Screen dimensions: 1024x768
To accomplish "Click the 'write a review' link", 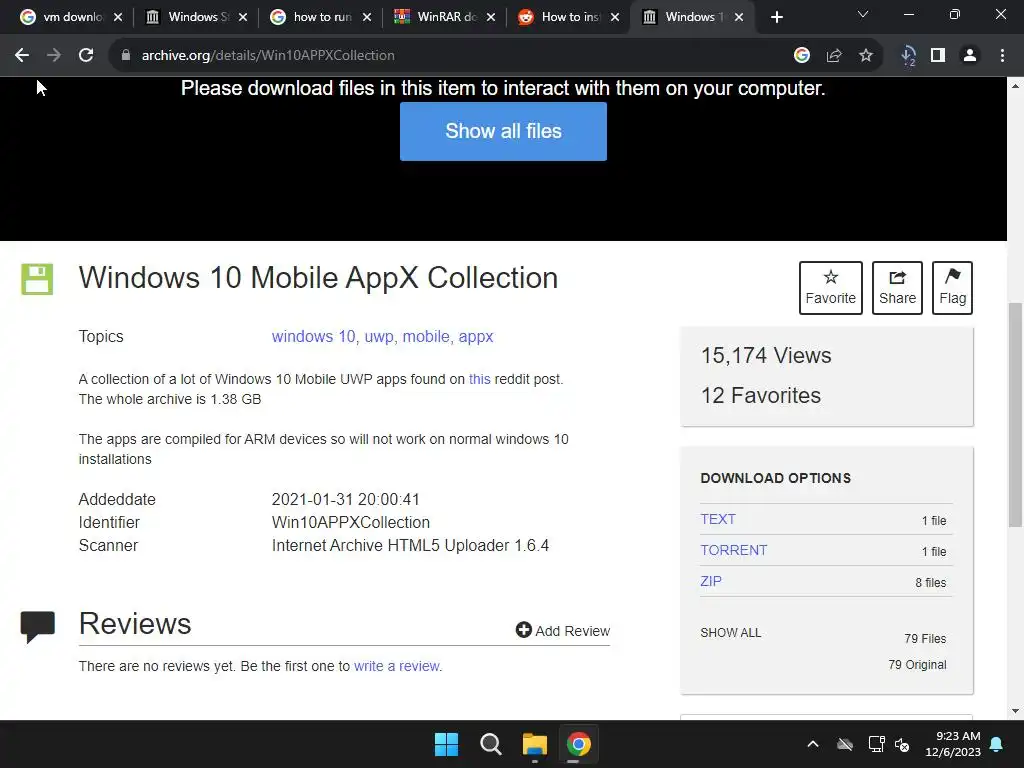I will point(396,666).
